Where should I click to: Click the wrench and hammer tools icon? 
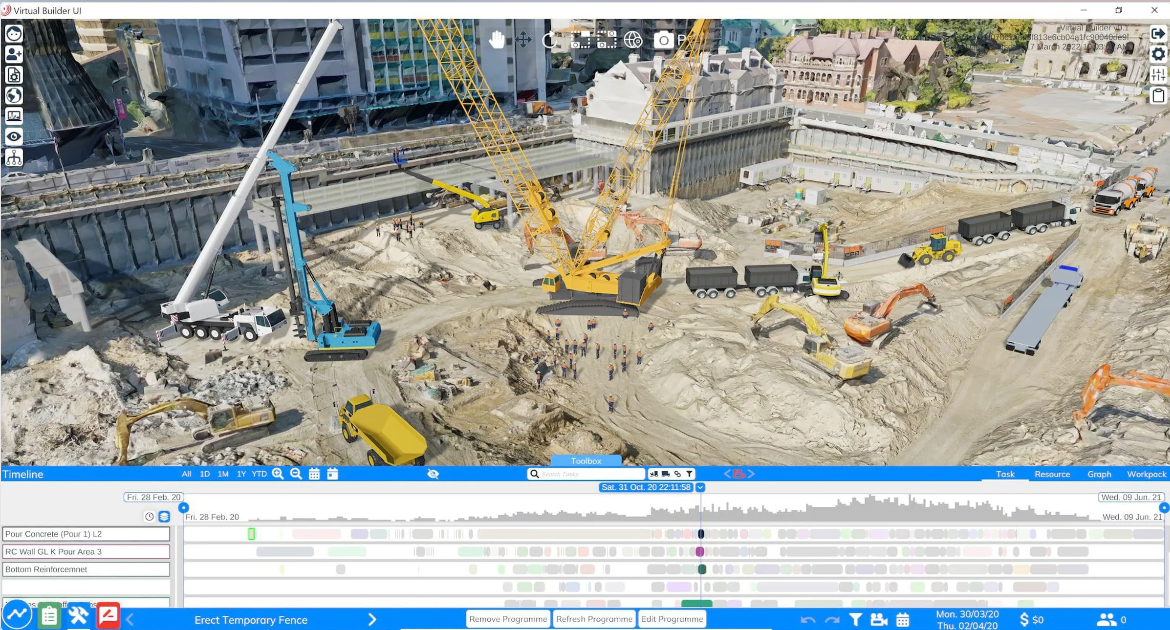coord(78,615)
